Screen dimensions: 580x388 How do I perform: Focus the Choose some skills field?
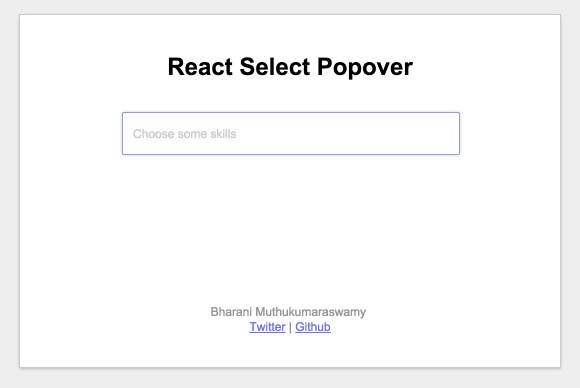[291, 134]
